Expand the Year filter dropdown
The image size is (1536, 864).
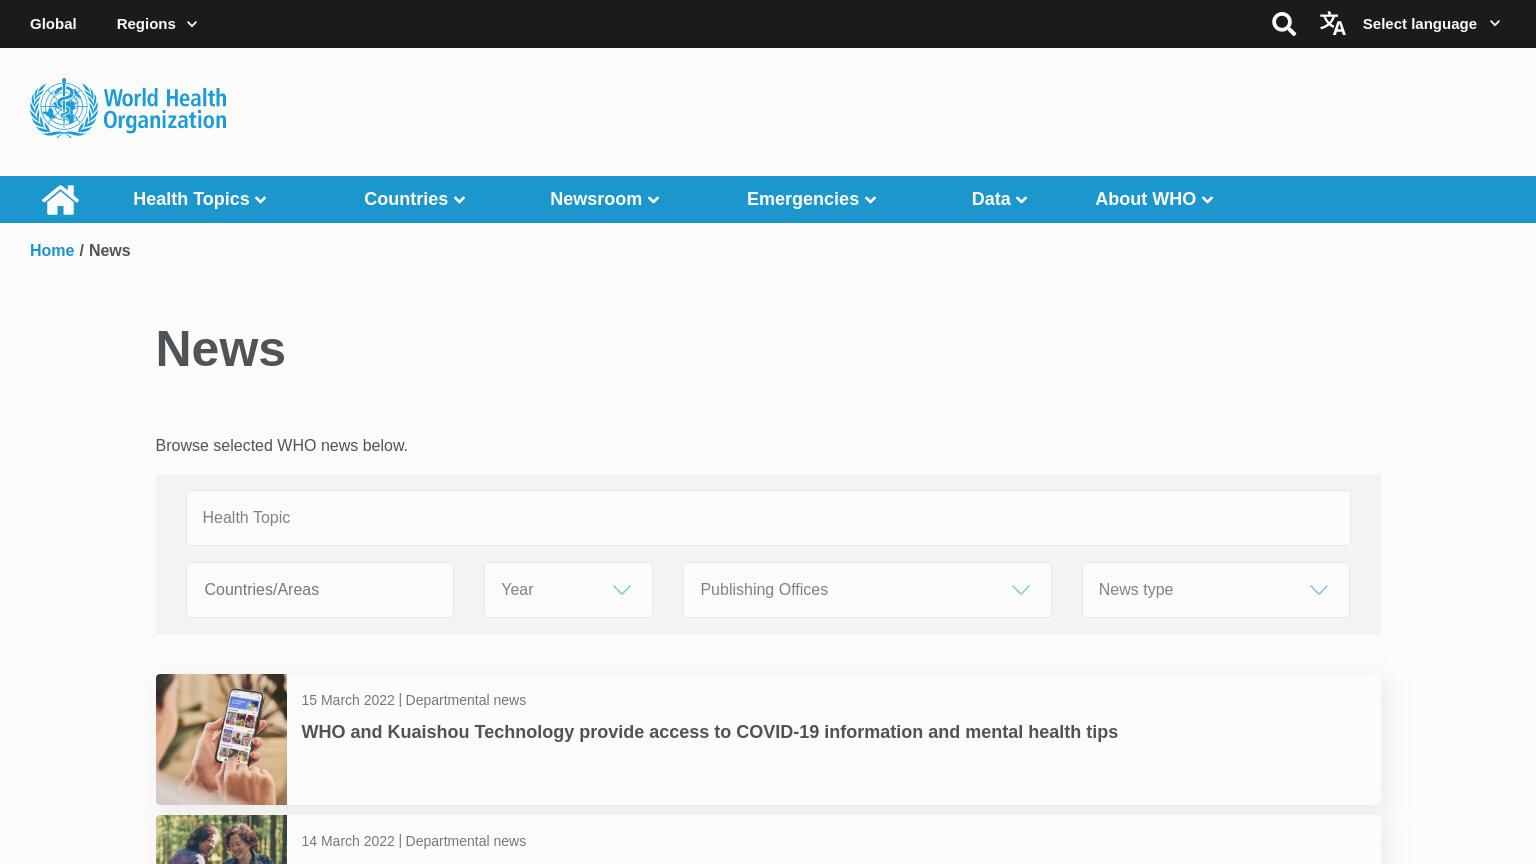click(568, 590)
